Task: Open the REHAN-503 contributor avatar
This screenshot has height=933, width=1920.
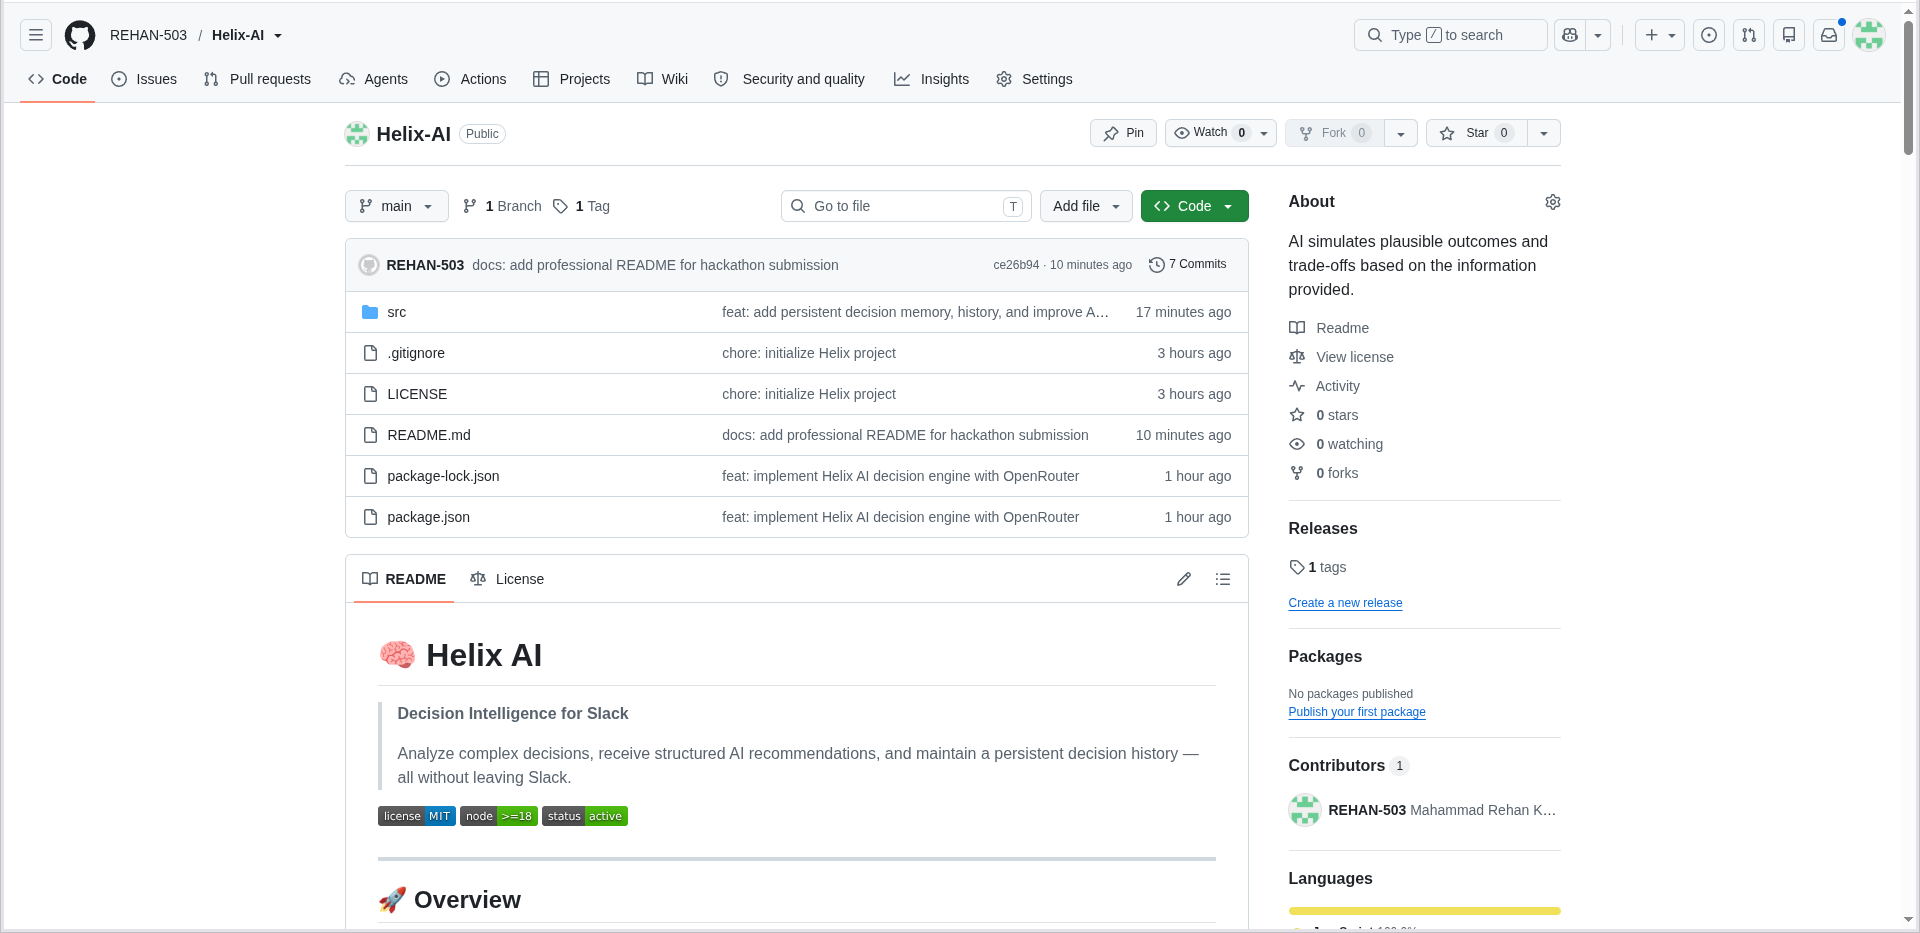Action: (x=1305, y=810)
